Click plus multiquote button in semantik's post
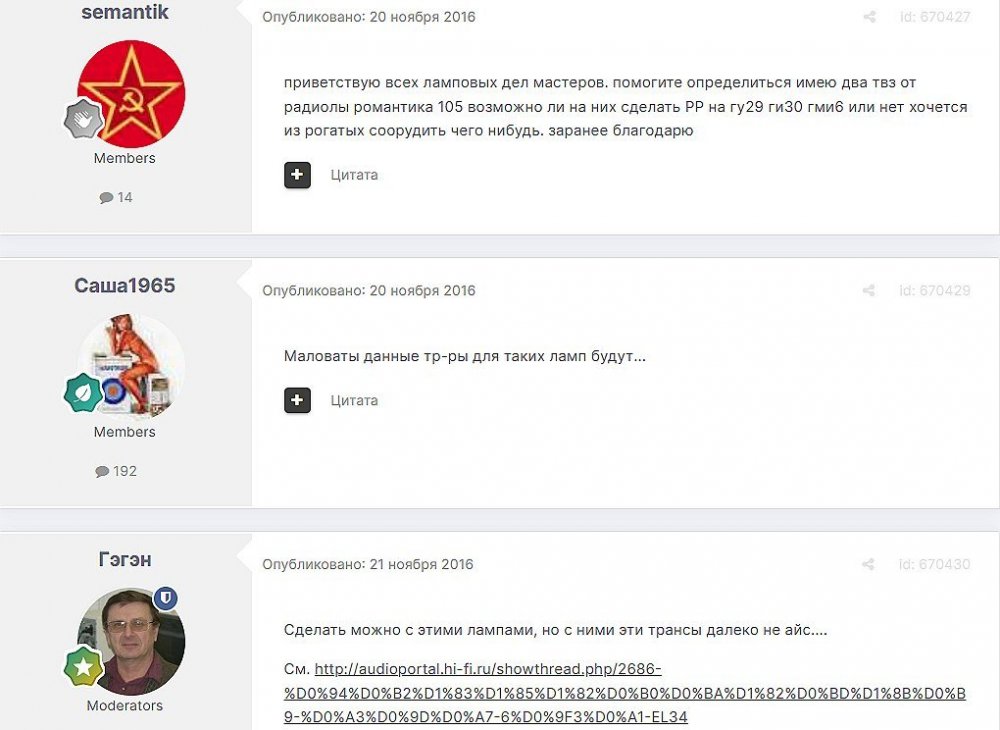 click(x=297, y=175)
